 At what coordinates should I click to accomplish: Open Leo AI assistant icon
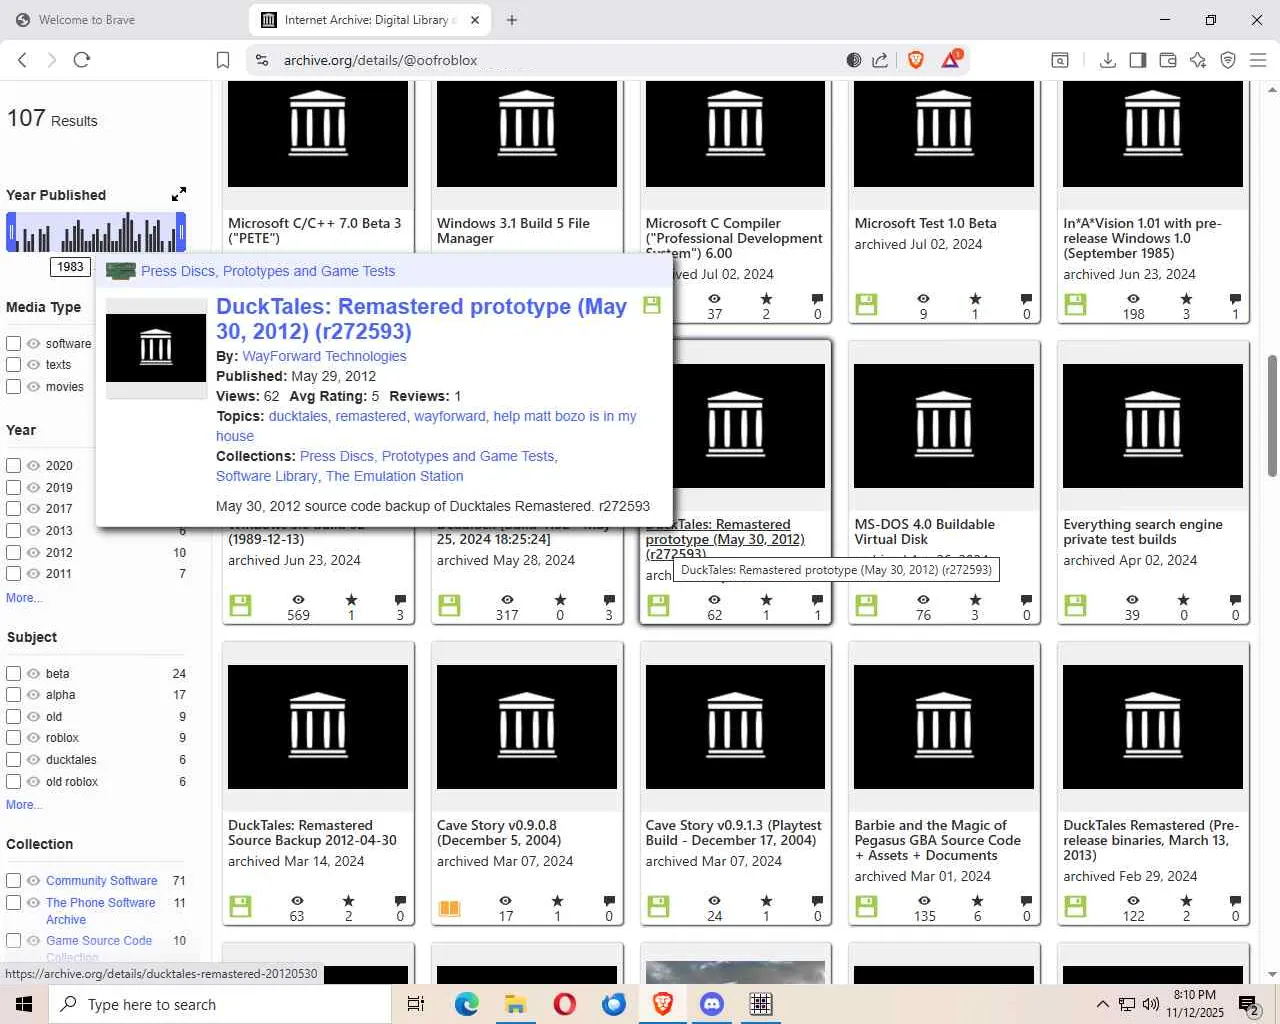pos(1198,60)
